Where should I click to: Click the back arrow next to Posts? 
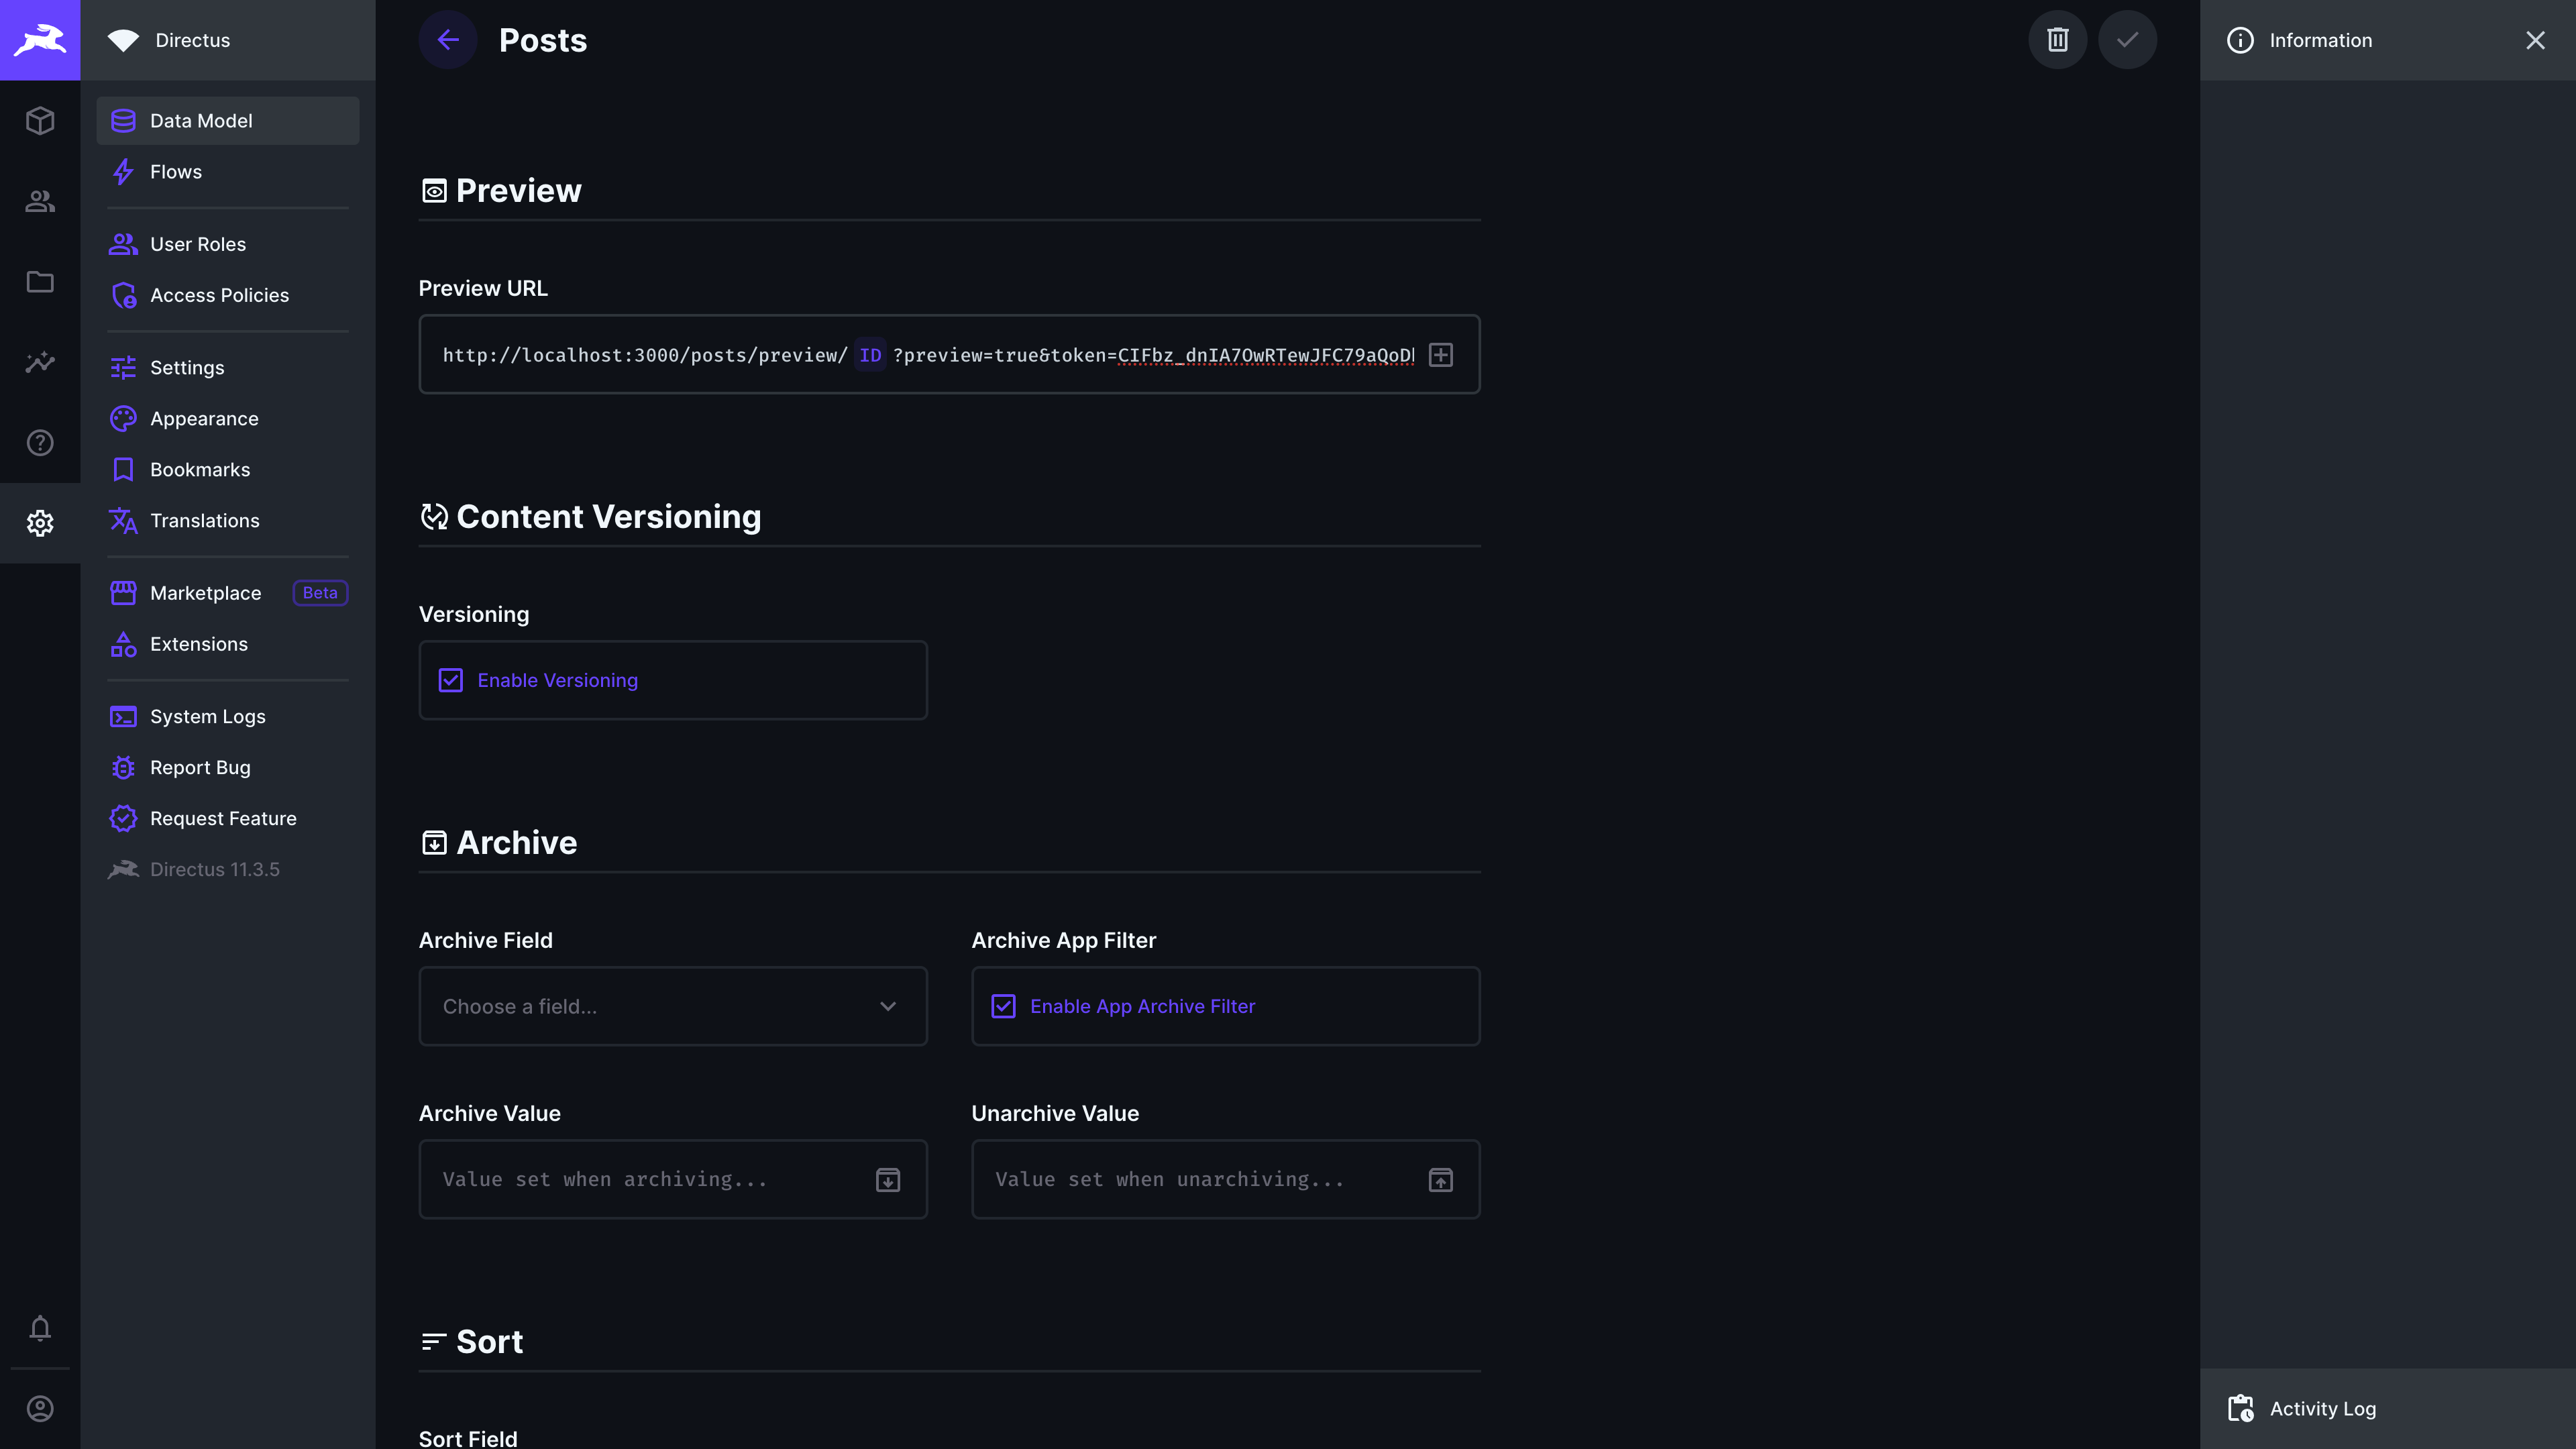[x=448, y=39]
